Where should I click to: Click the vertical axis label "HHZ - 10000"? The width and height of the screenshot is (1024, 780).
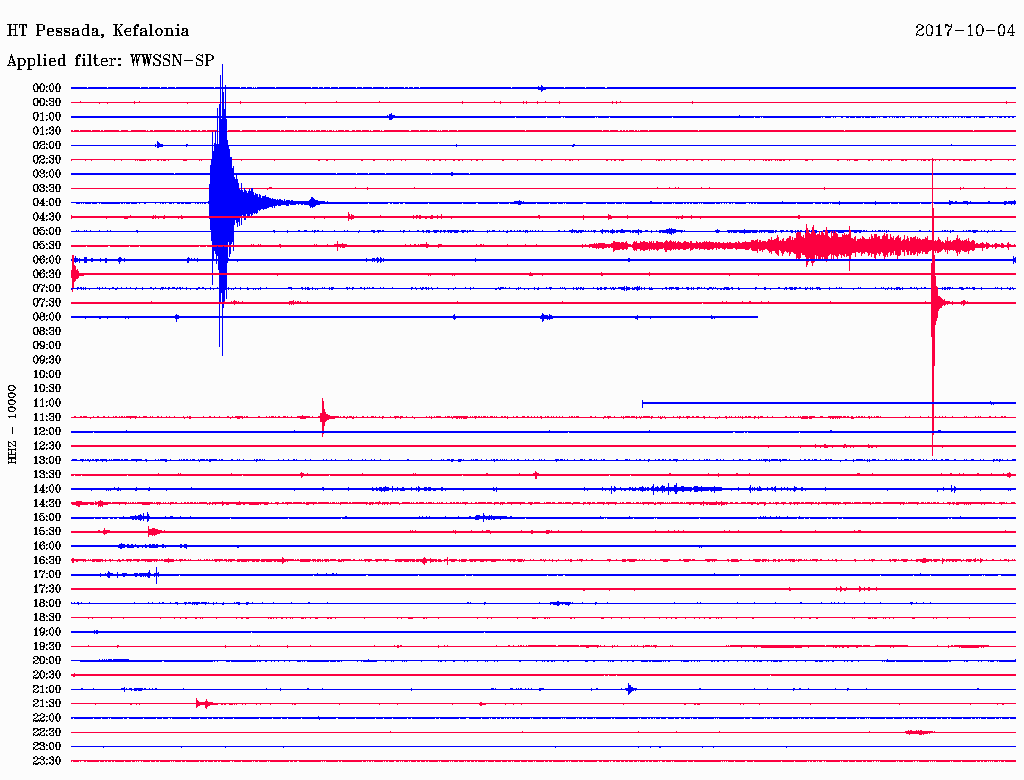(12, 424)
